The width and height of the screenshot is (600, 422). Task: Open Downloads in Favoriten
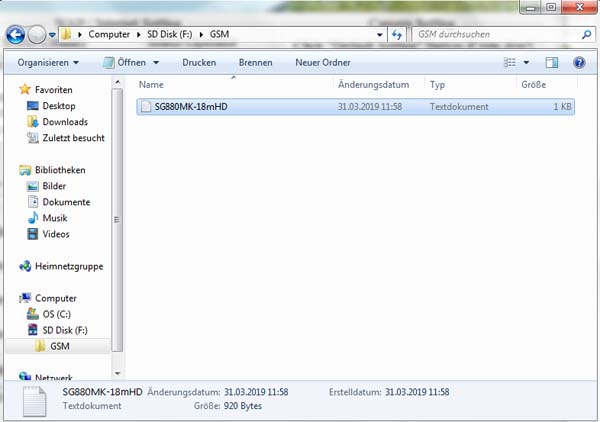point(64,122)
